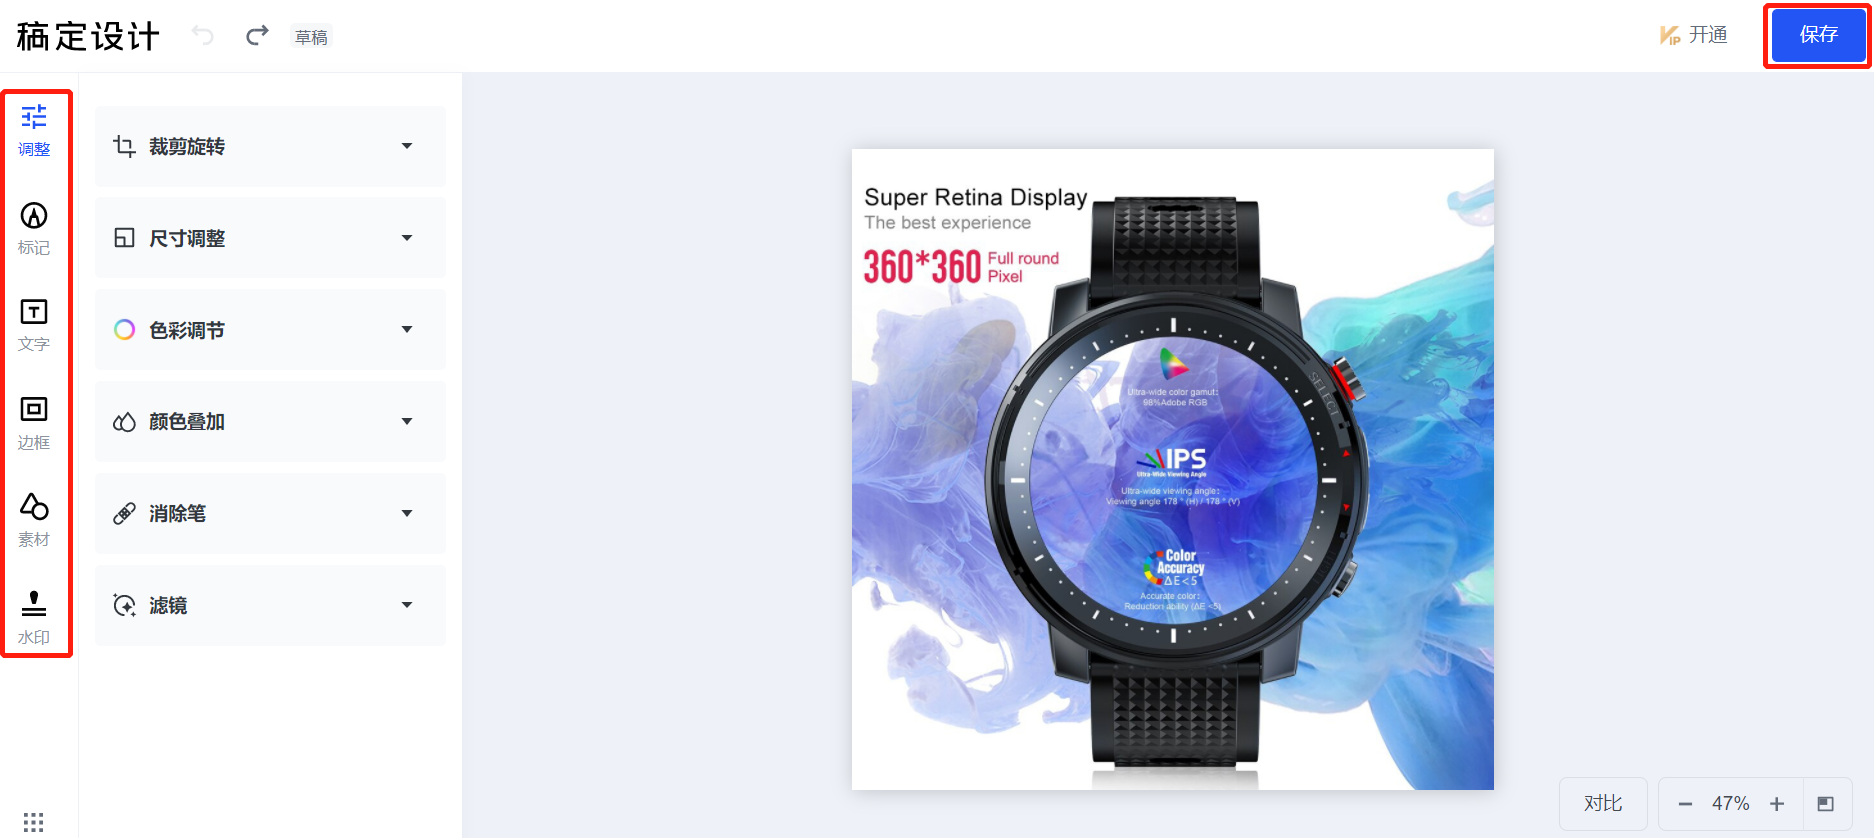1874x838 pixels.
Task: Click the undo arrow icon
Action: click(203, 36)
